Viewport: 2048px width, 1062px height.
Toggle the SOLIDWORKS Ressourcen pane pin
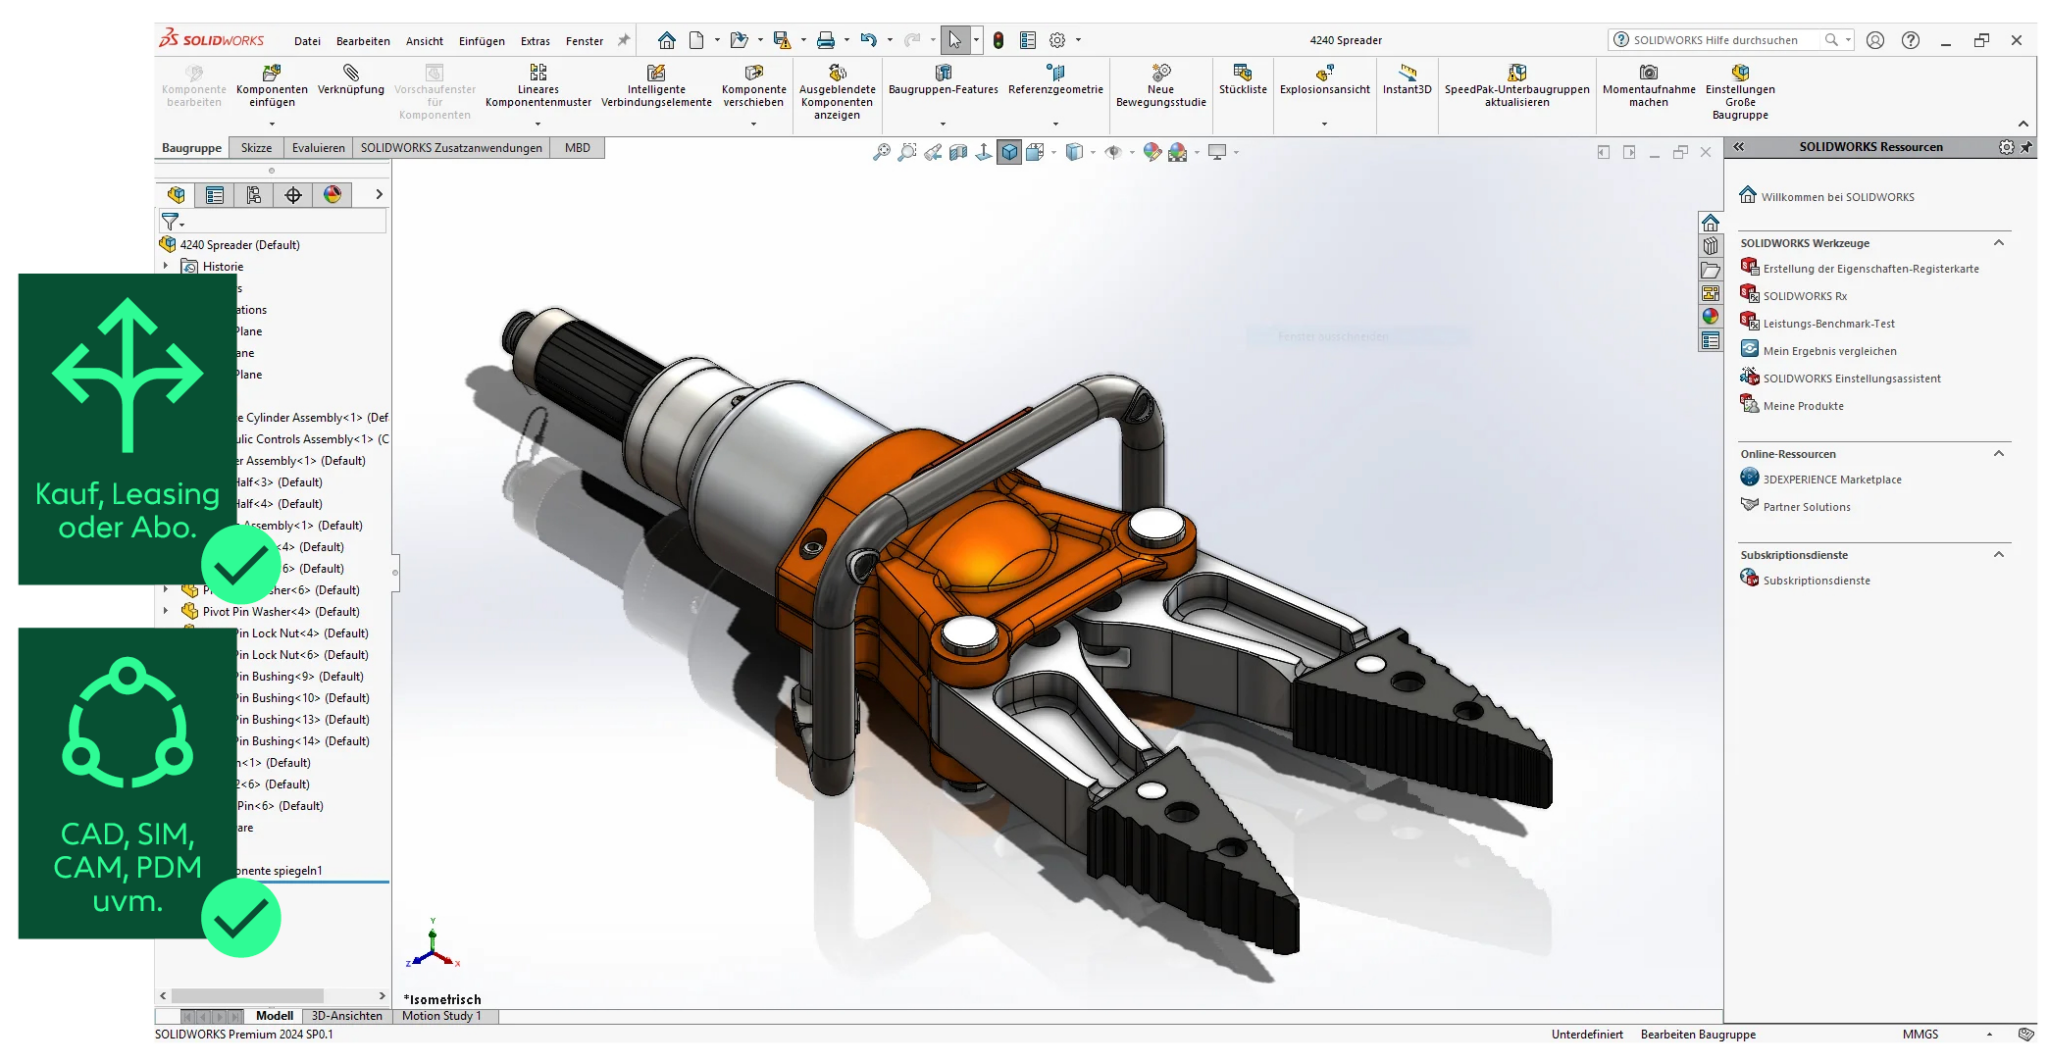(2027, 147)
